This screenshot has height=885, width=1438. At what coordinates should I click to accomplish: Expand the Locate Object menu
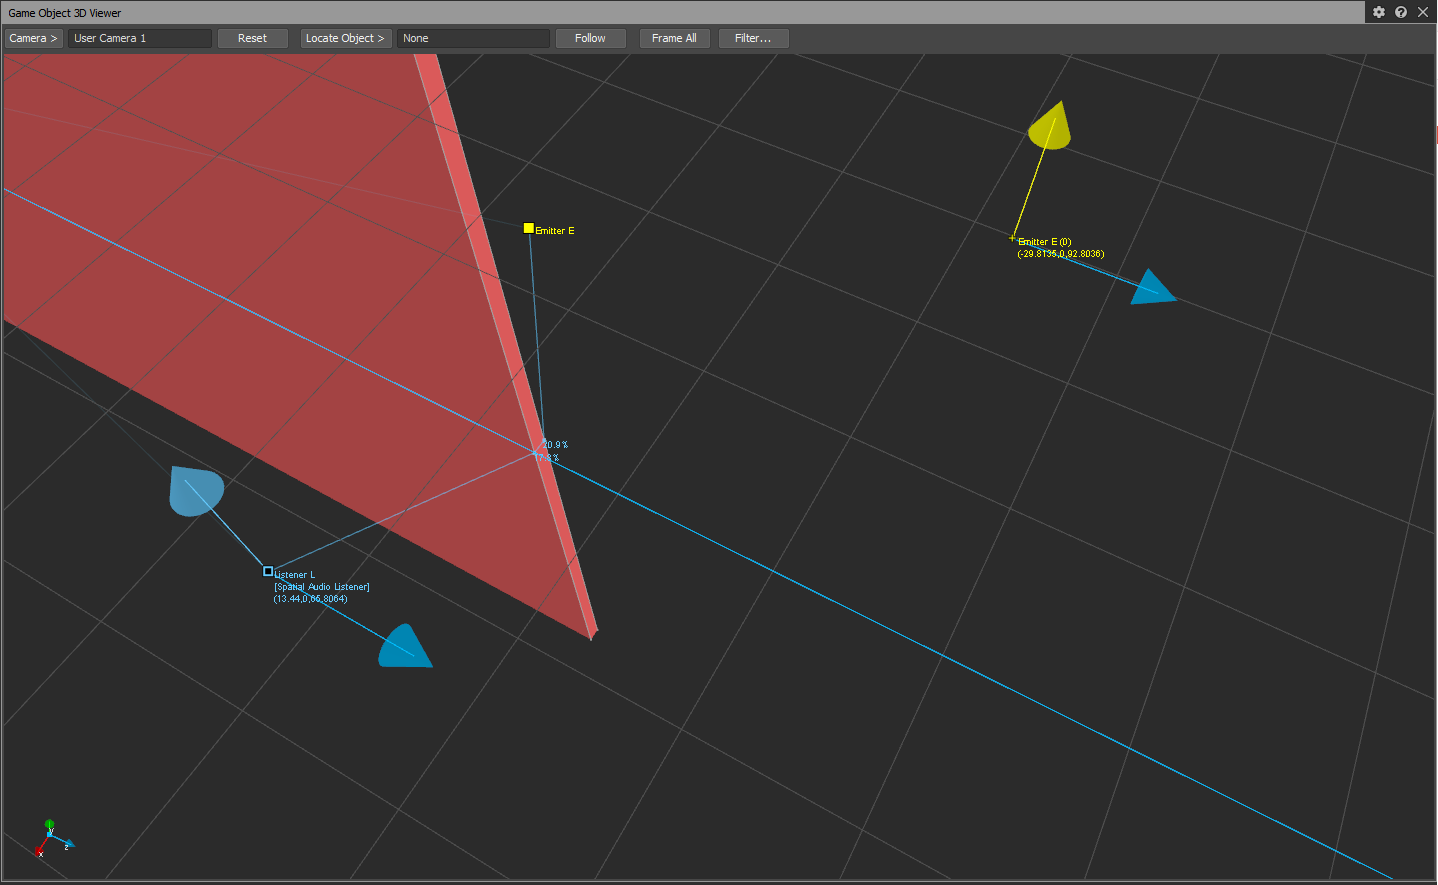345,38
